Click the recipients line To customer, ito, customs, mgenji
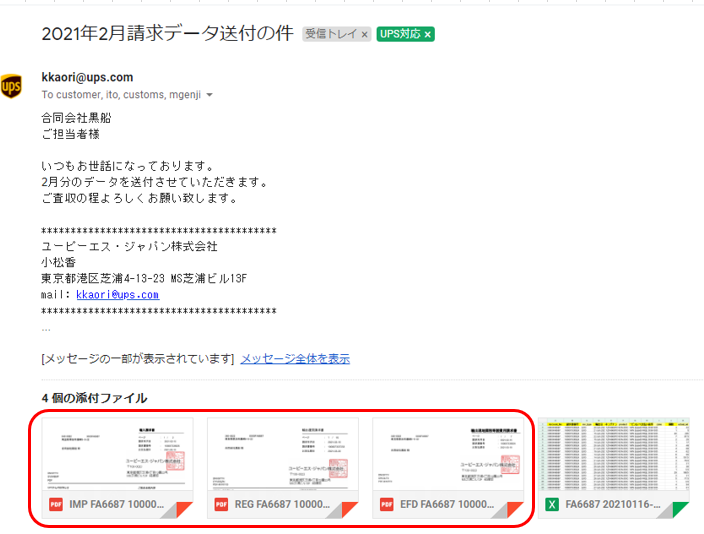Viewport: 704px width, 534px height. pyautogui.click(x=121, y=95)
